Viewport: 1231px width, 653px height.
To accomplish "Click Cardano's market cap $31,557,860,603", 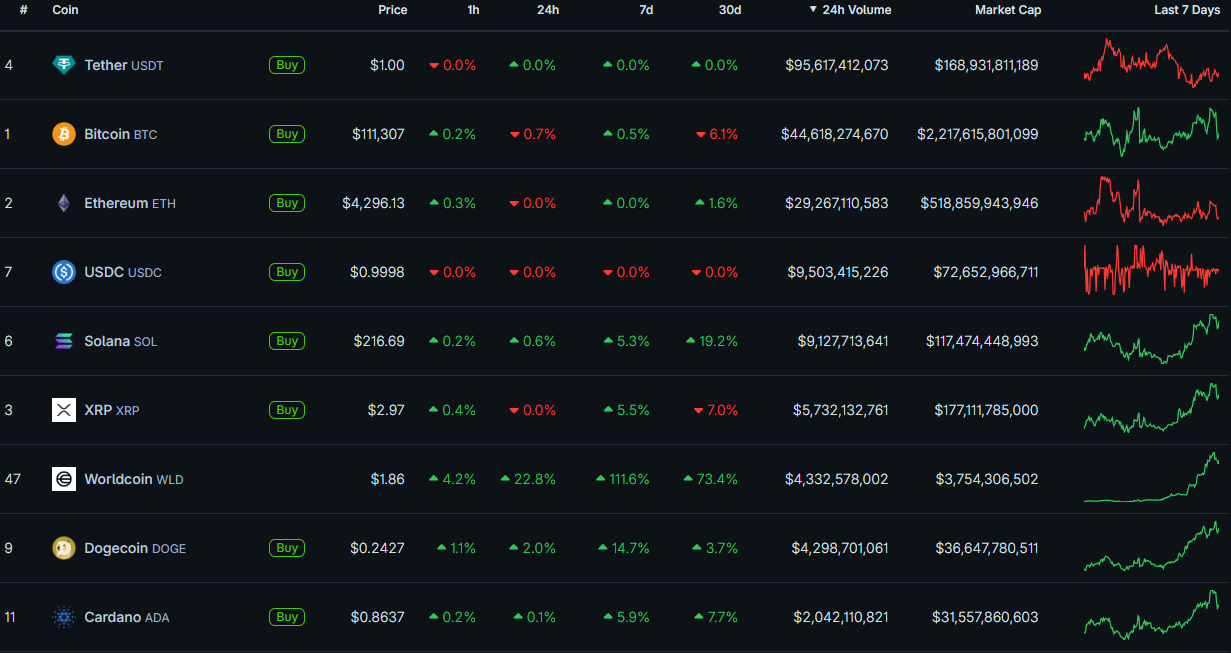I will 985,617.
